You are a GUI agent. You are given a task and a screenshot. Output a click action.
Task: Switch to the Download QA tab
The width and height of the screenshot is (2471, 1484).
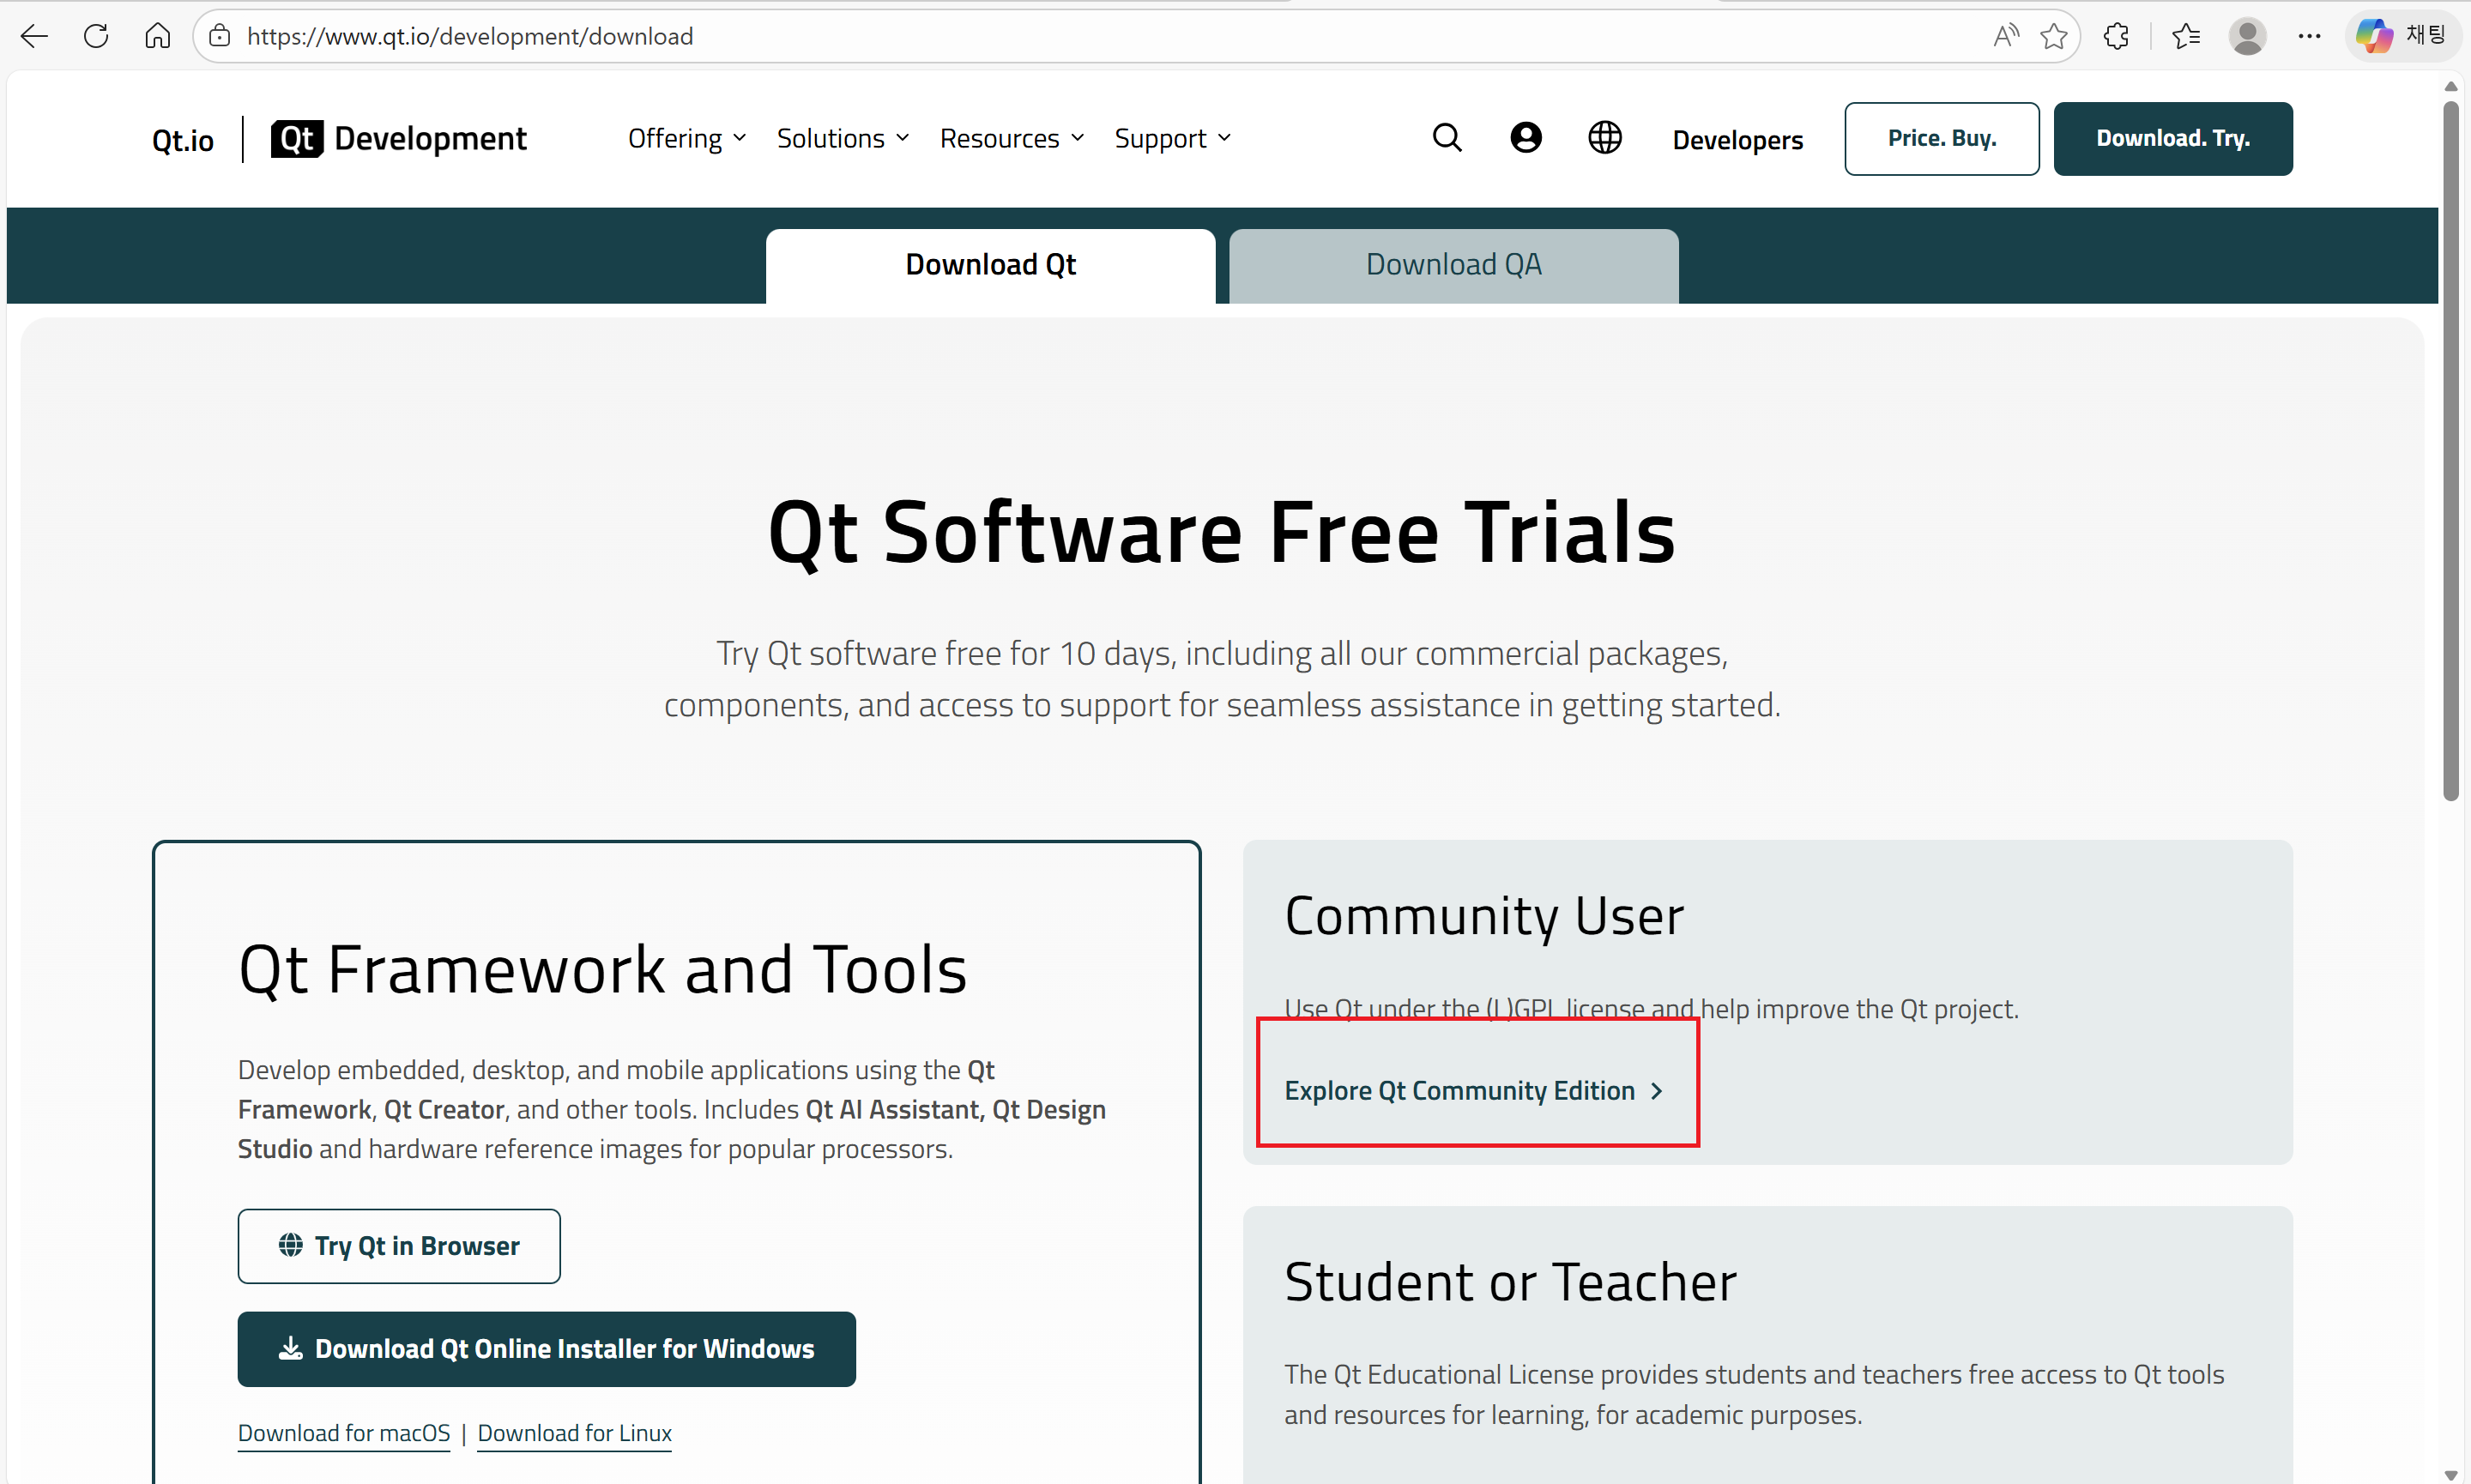coord(1453,265)
